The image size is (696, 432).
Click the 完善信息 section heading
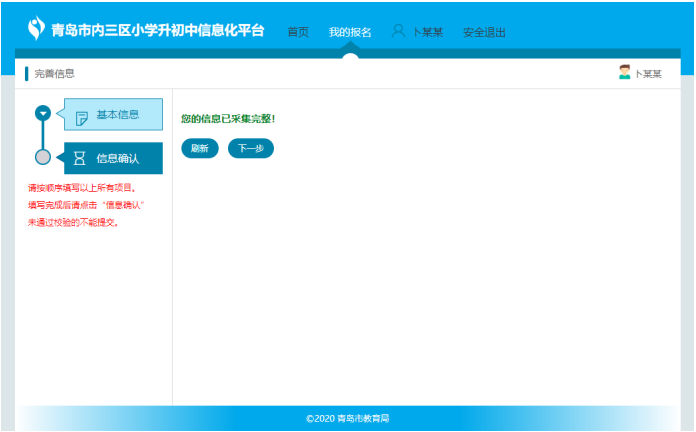click(x=54, y=73)
